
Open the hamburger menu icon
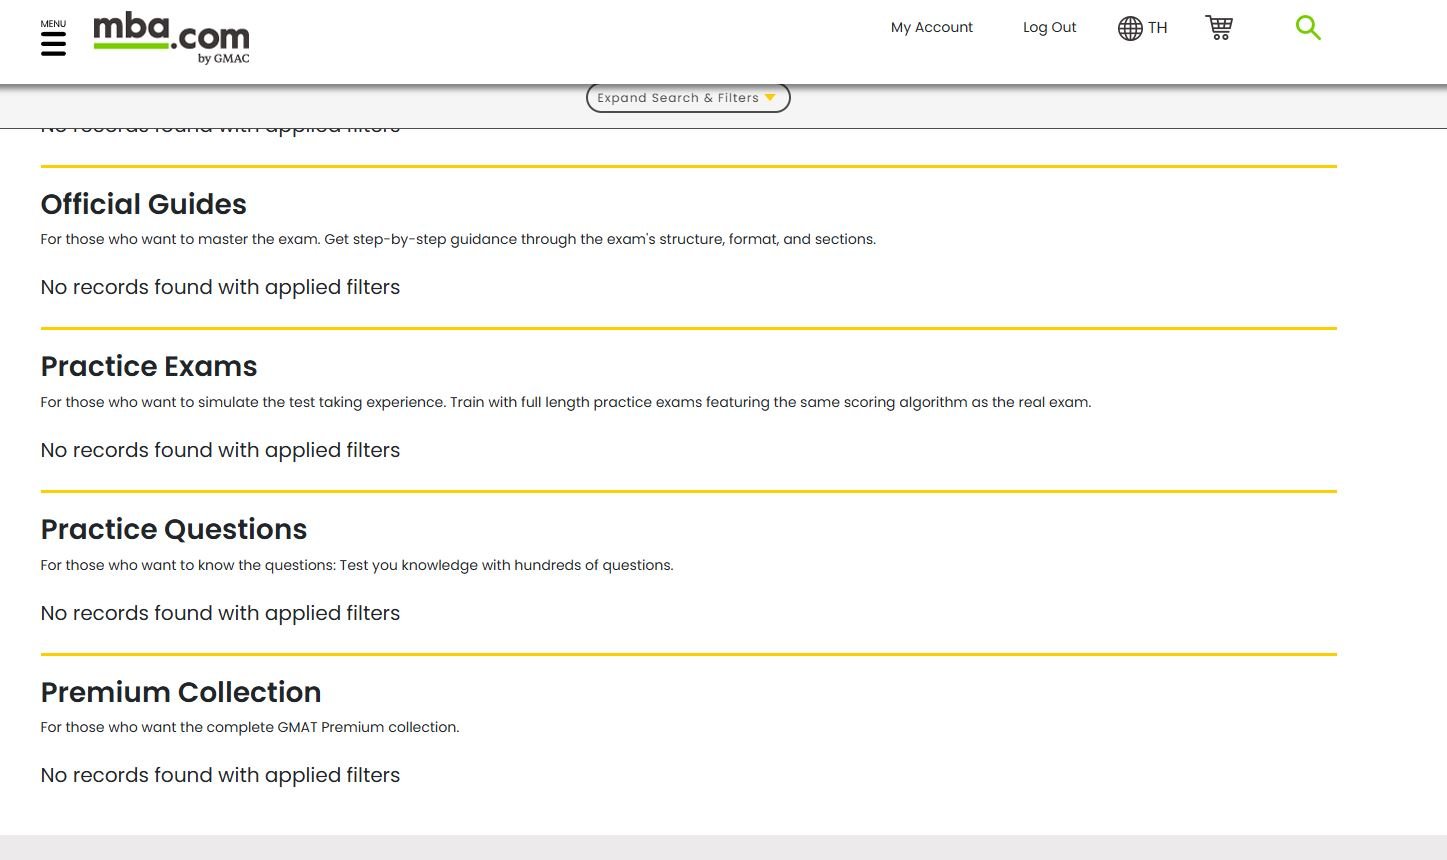point(53,44)
